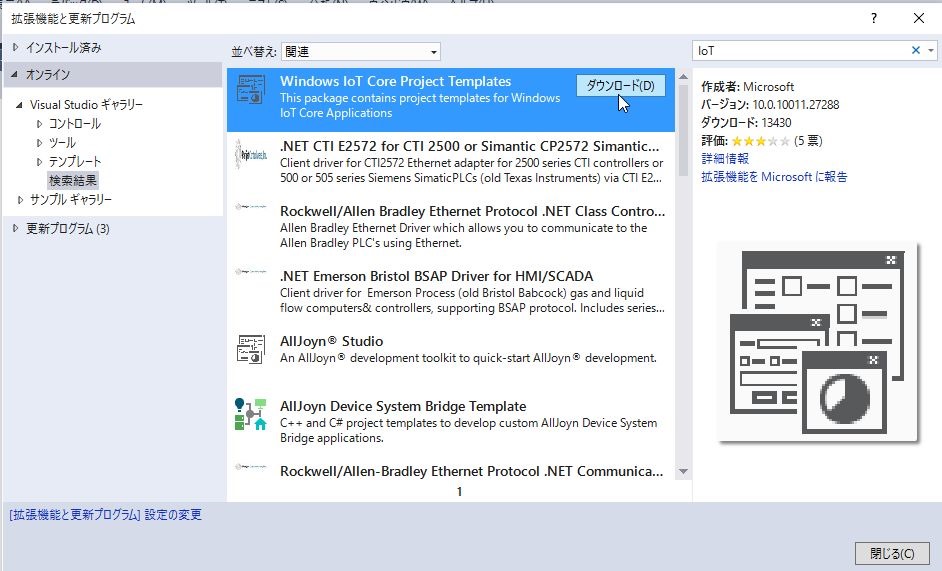The height and width of the screenshot is (571, 942).
Task: Expand the Updates (3) category
Action: coord(14,229)
